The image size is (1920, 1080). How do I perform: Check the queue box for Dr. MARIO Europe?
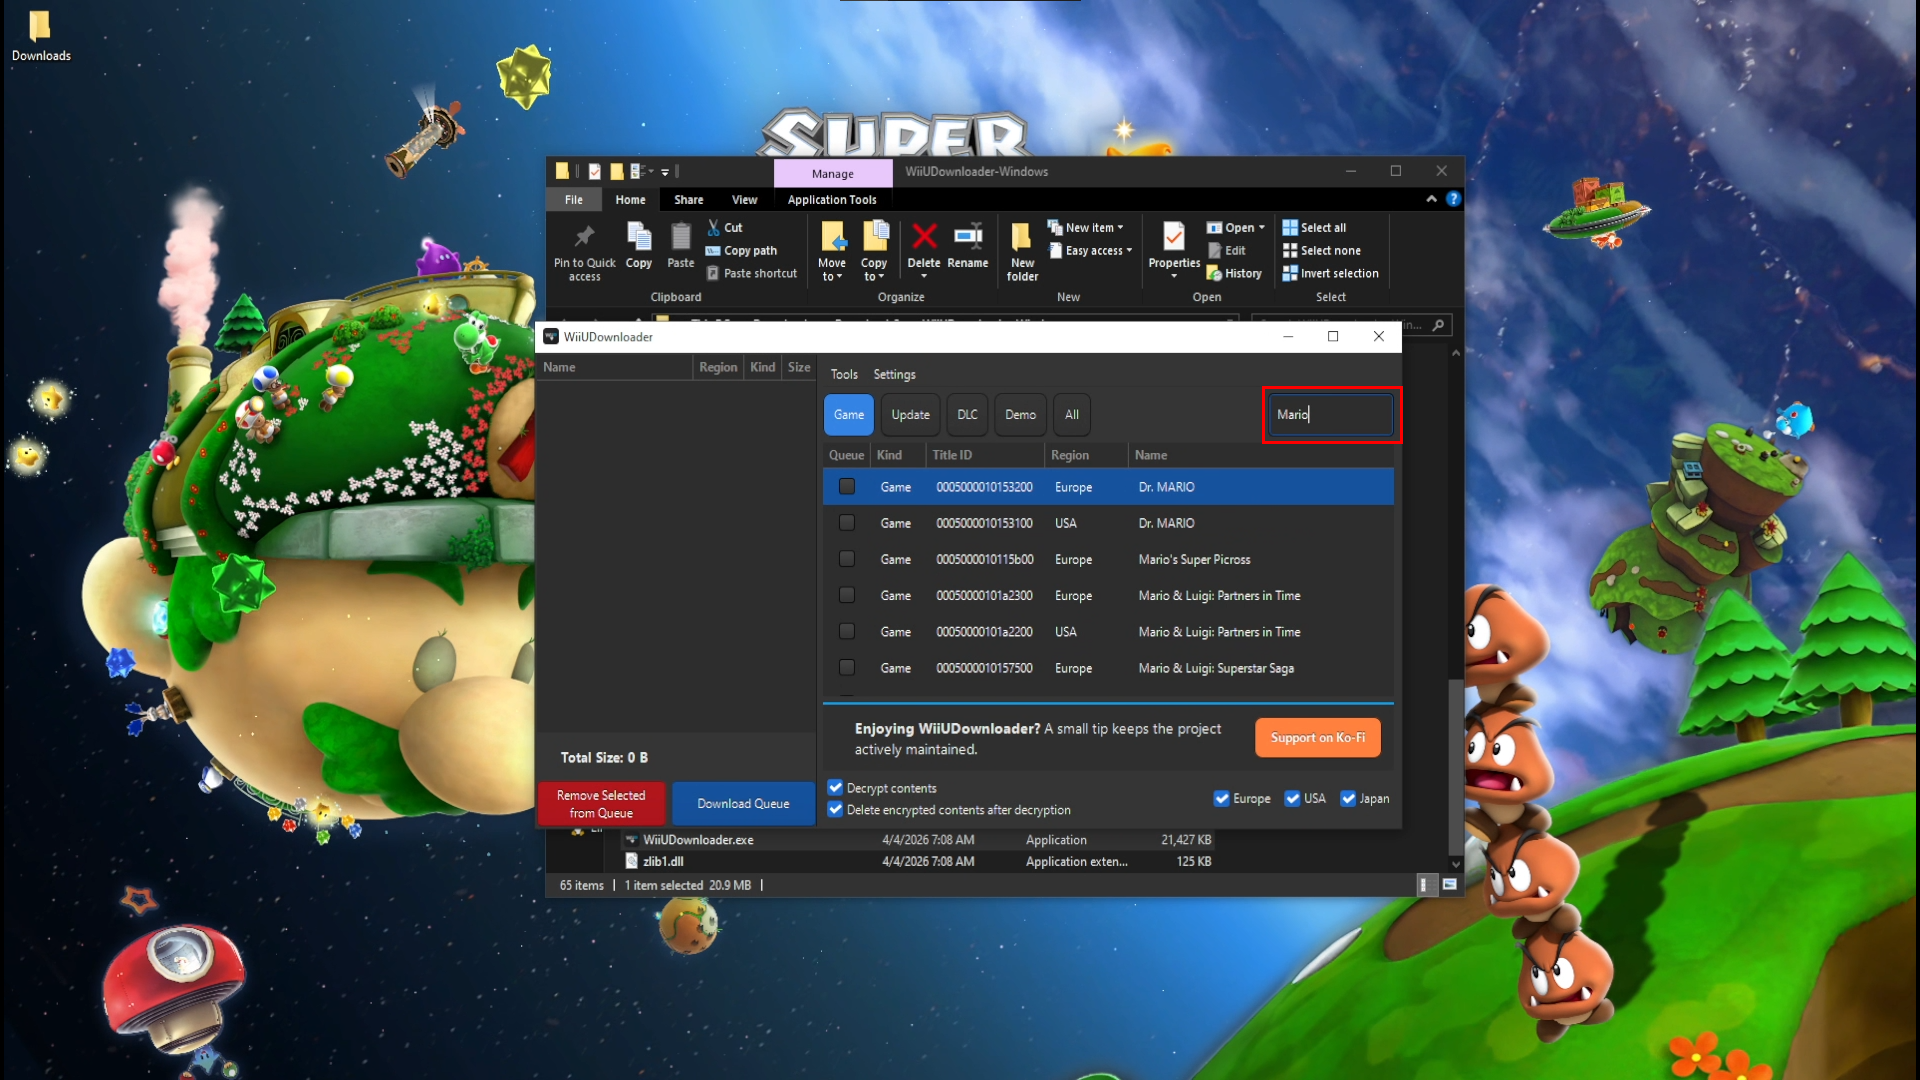tap(847, 486)
